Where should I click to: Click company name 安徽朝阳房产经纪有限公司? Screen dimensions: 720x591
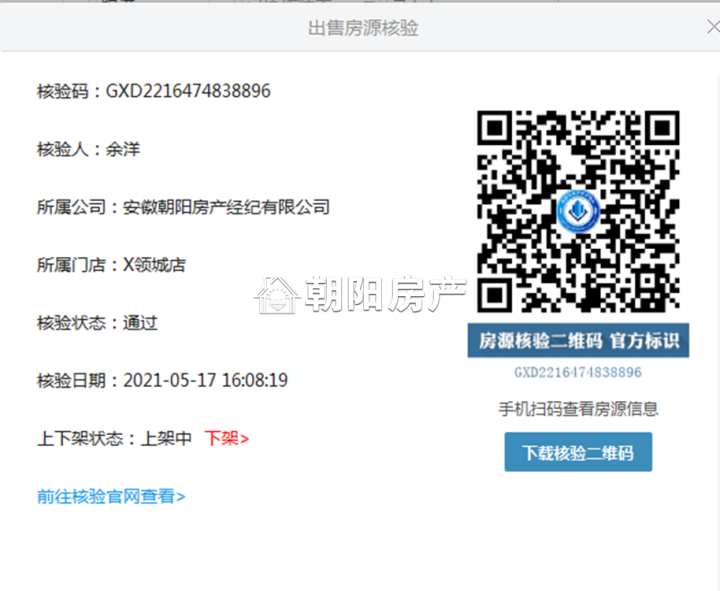point(226,207)
